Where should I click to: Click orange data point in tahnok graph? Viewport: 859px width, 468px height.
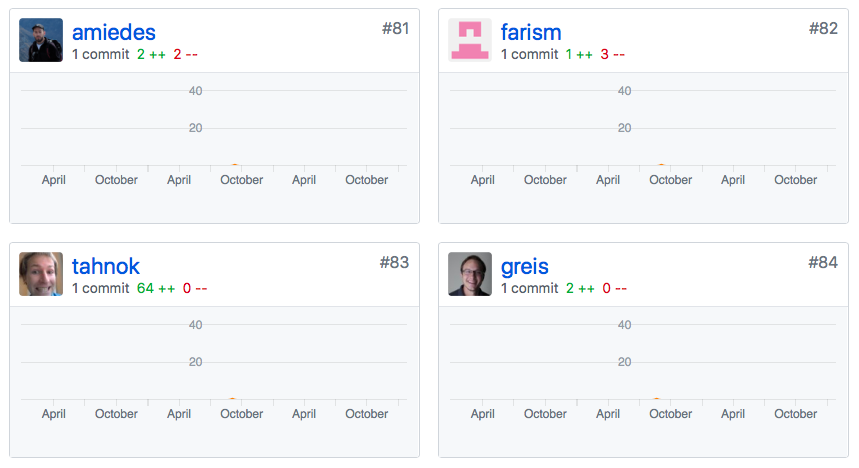232,399
